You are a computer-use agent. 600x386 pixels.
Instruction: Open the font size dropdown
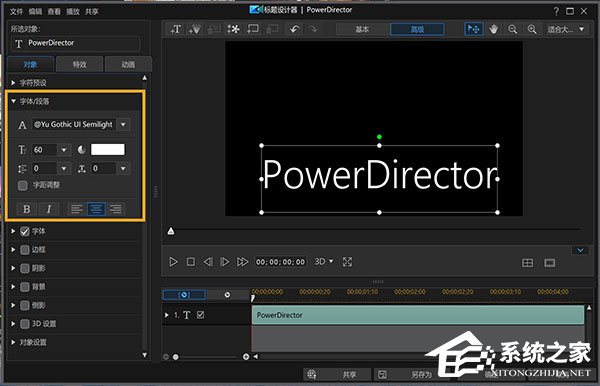pyautogui.click(x=64, y=150)
